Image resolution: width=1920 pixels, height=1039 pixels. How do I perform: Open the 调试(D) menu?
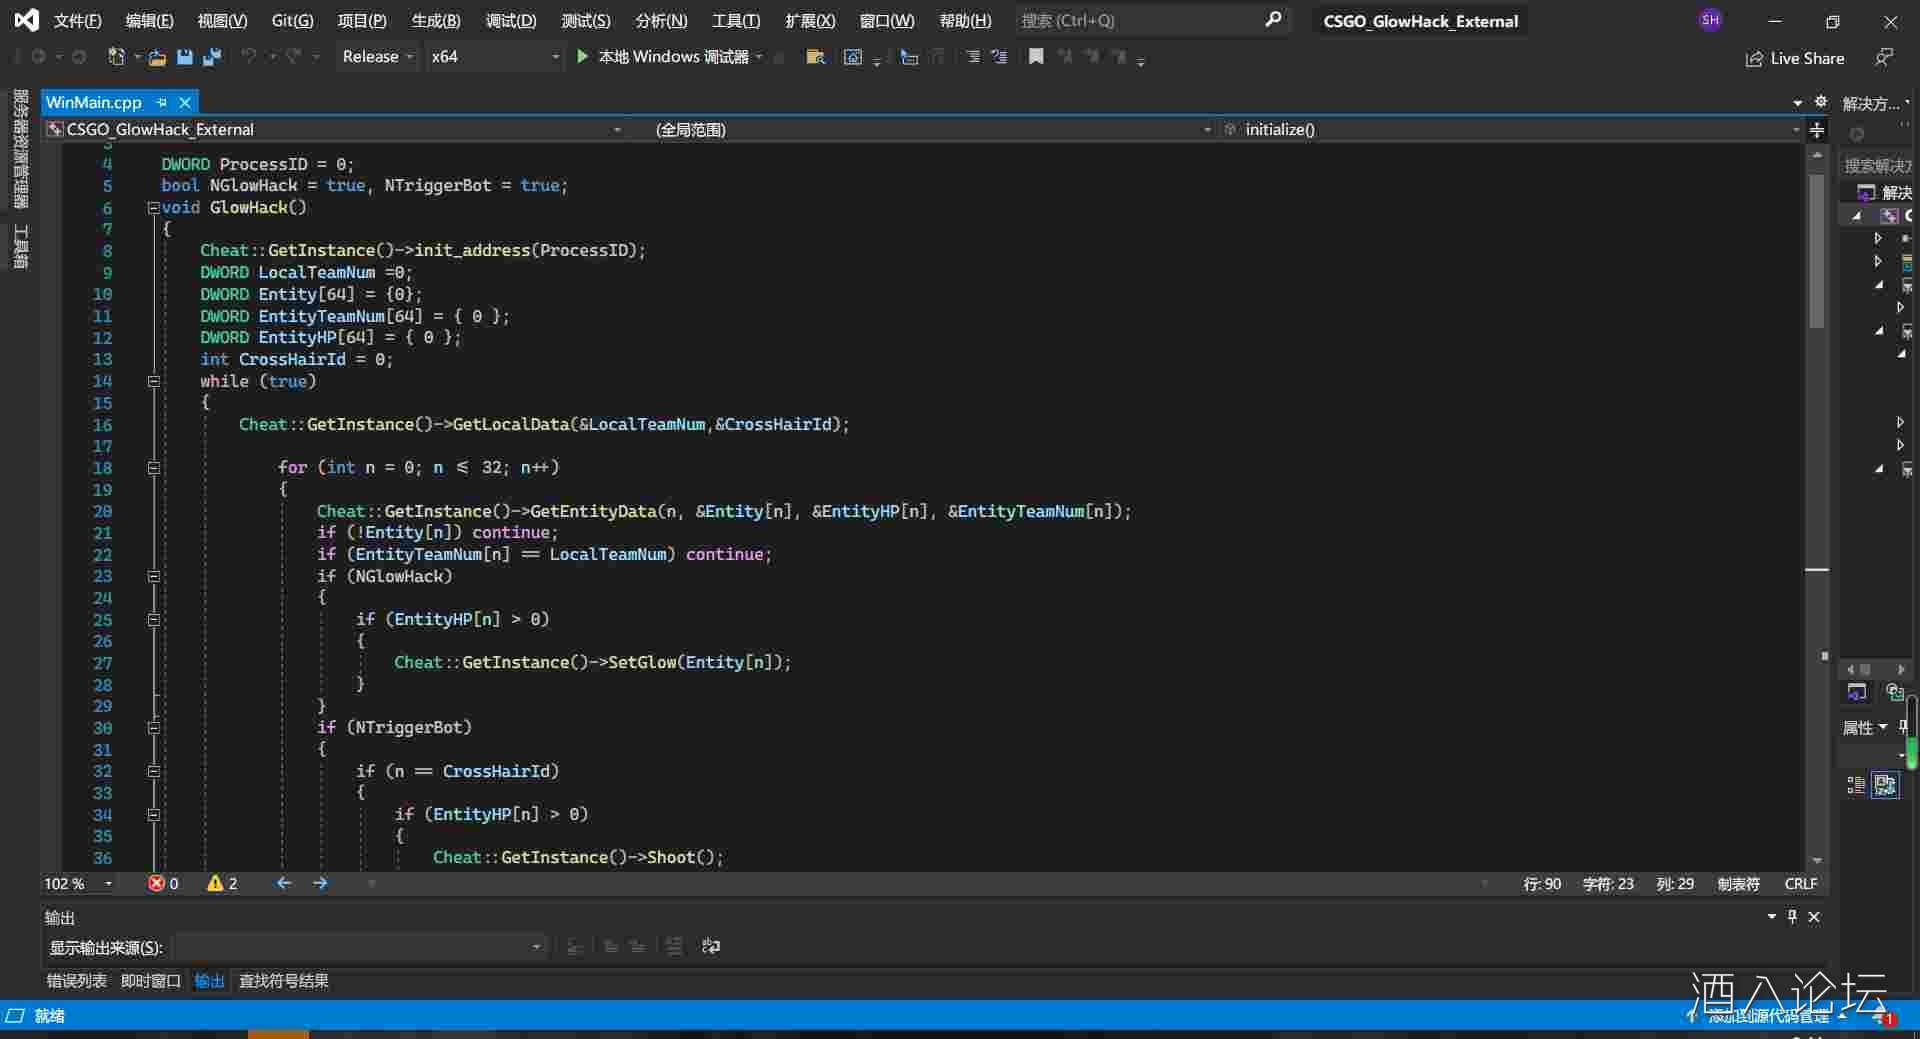(510, 20)
